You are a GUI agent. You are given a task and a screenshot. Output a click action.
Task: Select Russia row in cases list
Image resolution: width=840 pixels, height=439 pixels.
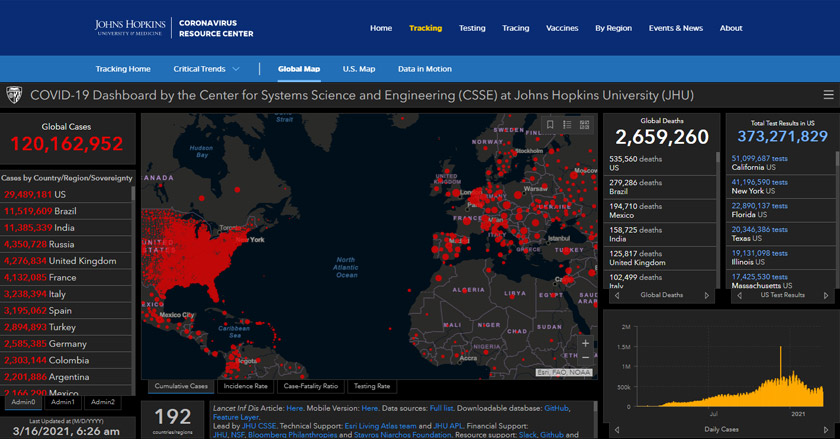(65, 244)
